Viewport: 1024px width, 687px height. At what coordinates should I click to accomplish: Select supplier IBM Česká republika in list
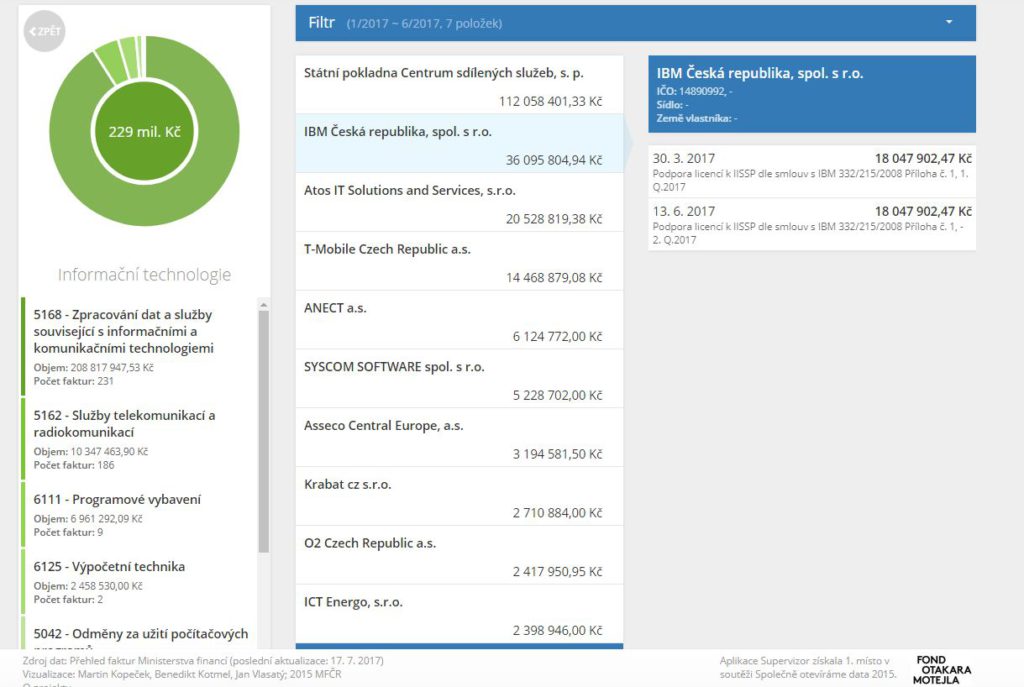coord(459,144)
